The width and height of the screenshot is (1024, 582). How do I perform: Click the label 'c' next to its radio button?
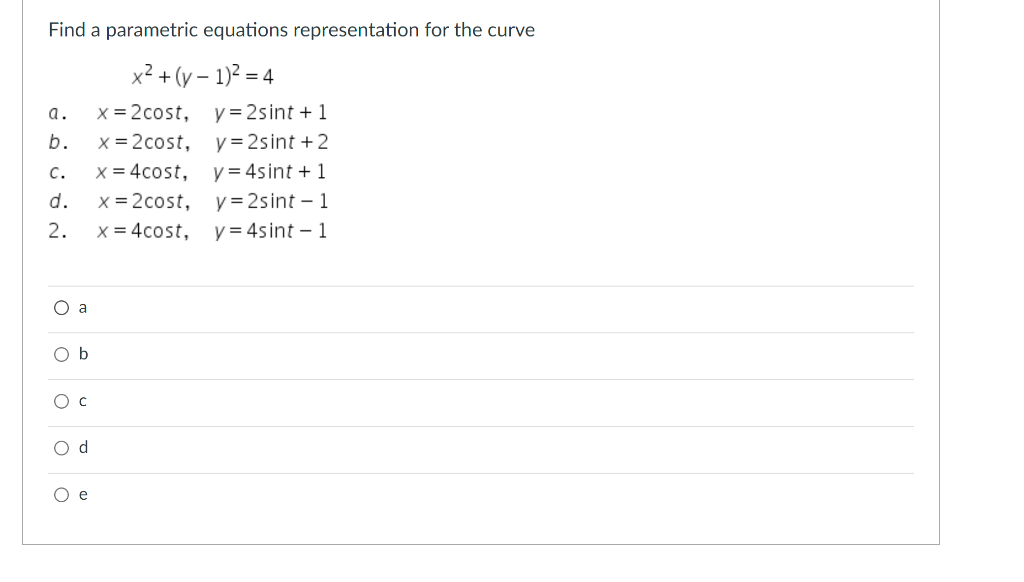pyautogui.click(x=81, y=401)
